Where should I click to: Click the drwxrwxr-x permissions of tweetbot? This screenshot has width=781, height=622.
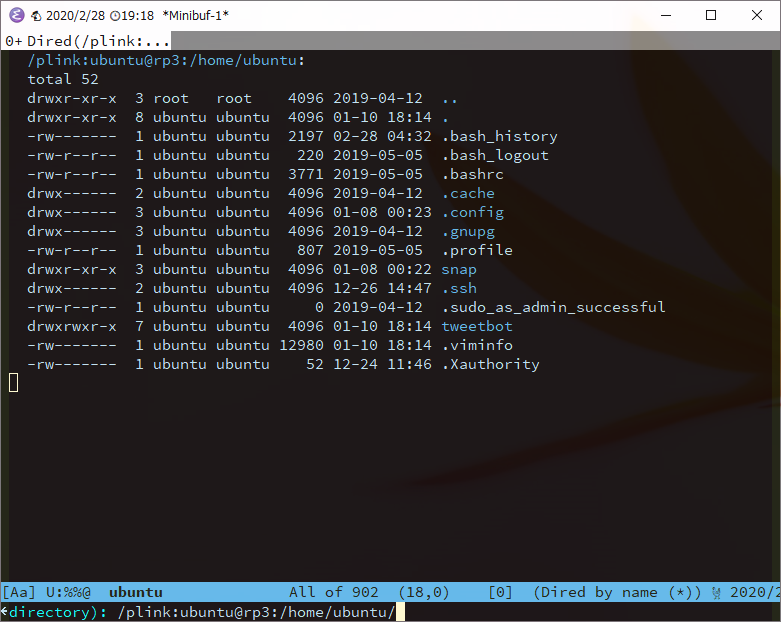(x=72, y=326)
